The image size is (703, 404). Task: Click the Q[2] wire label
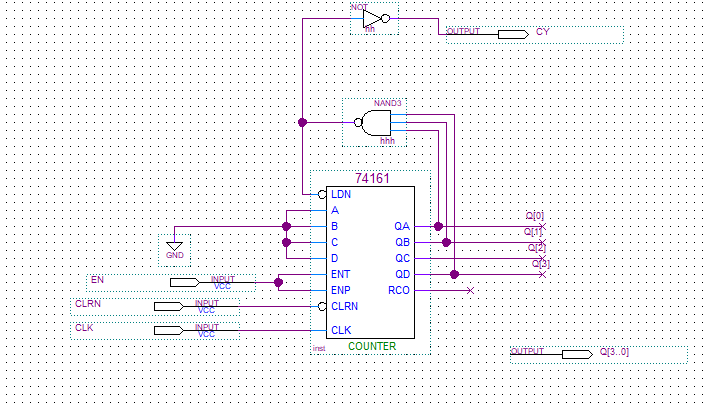[x=536, y=248]
